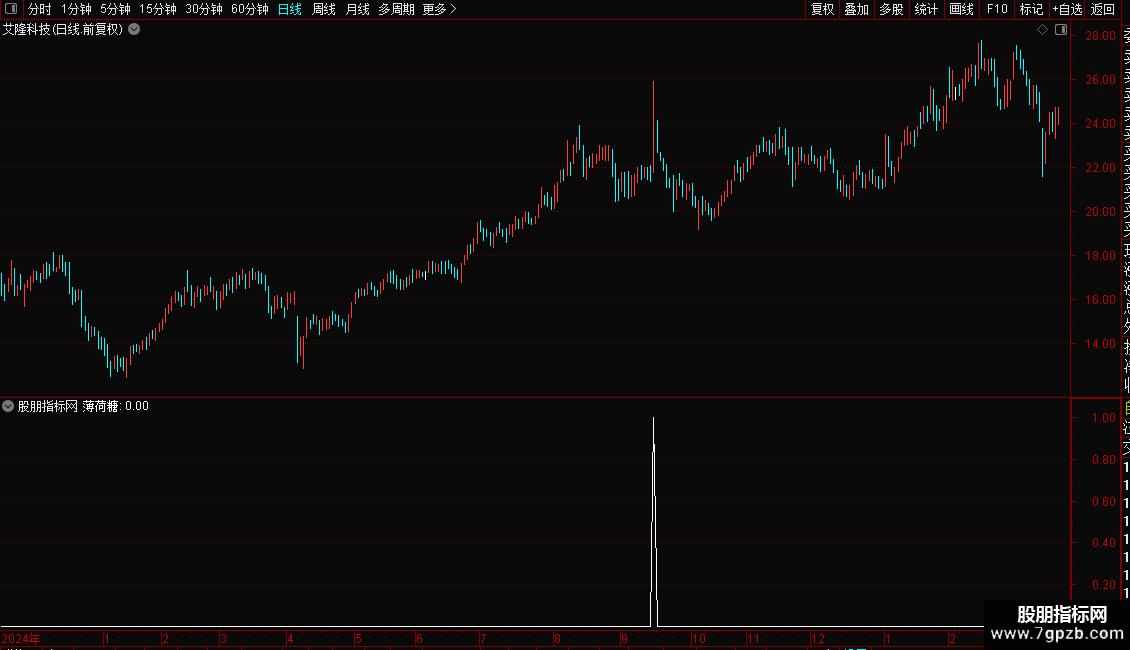1130x650 pixels.
Task: Toggle the left sidebar panel icon
Action: coord(11,9)
